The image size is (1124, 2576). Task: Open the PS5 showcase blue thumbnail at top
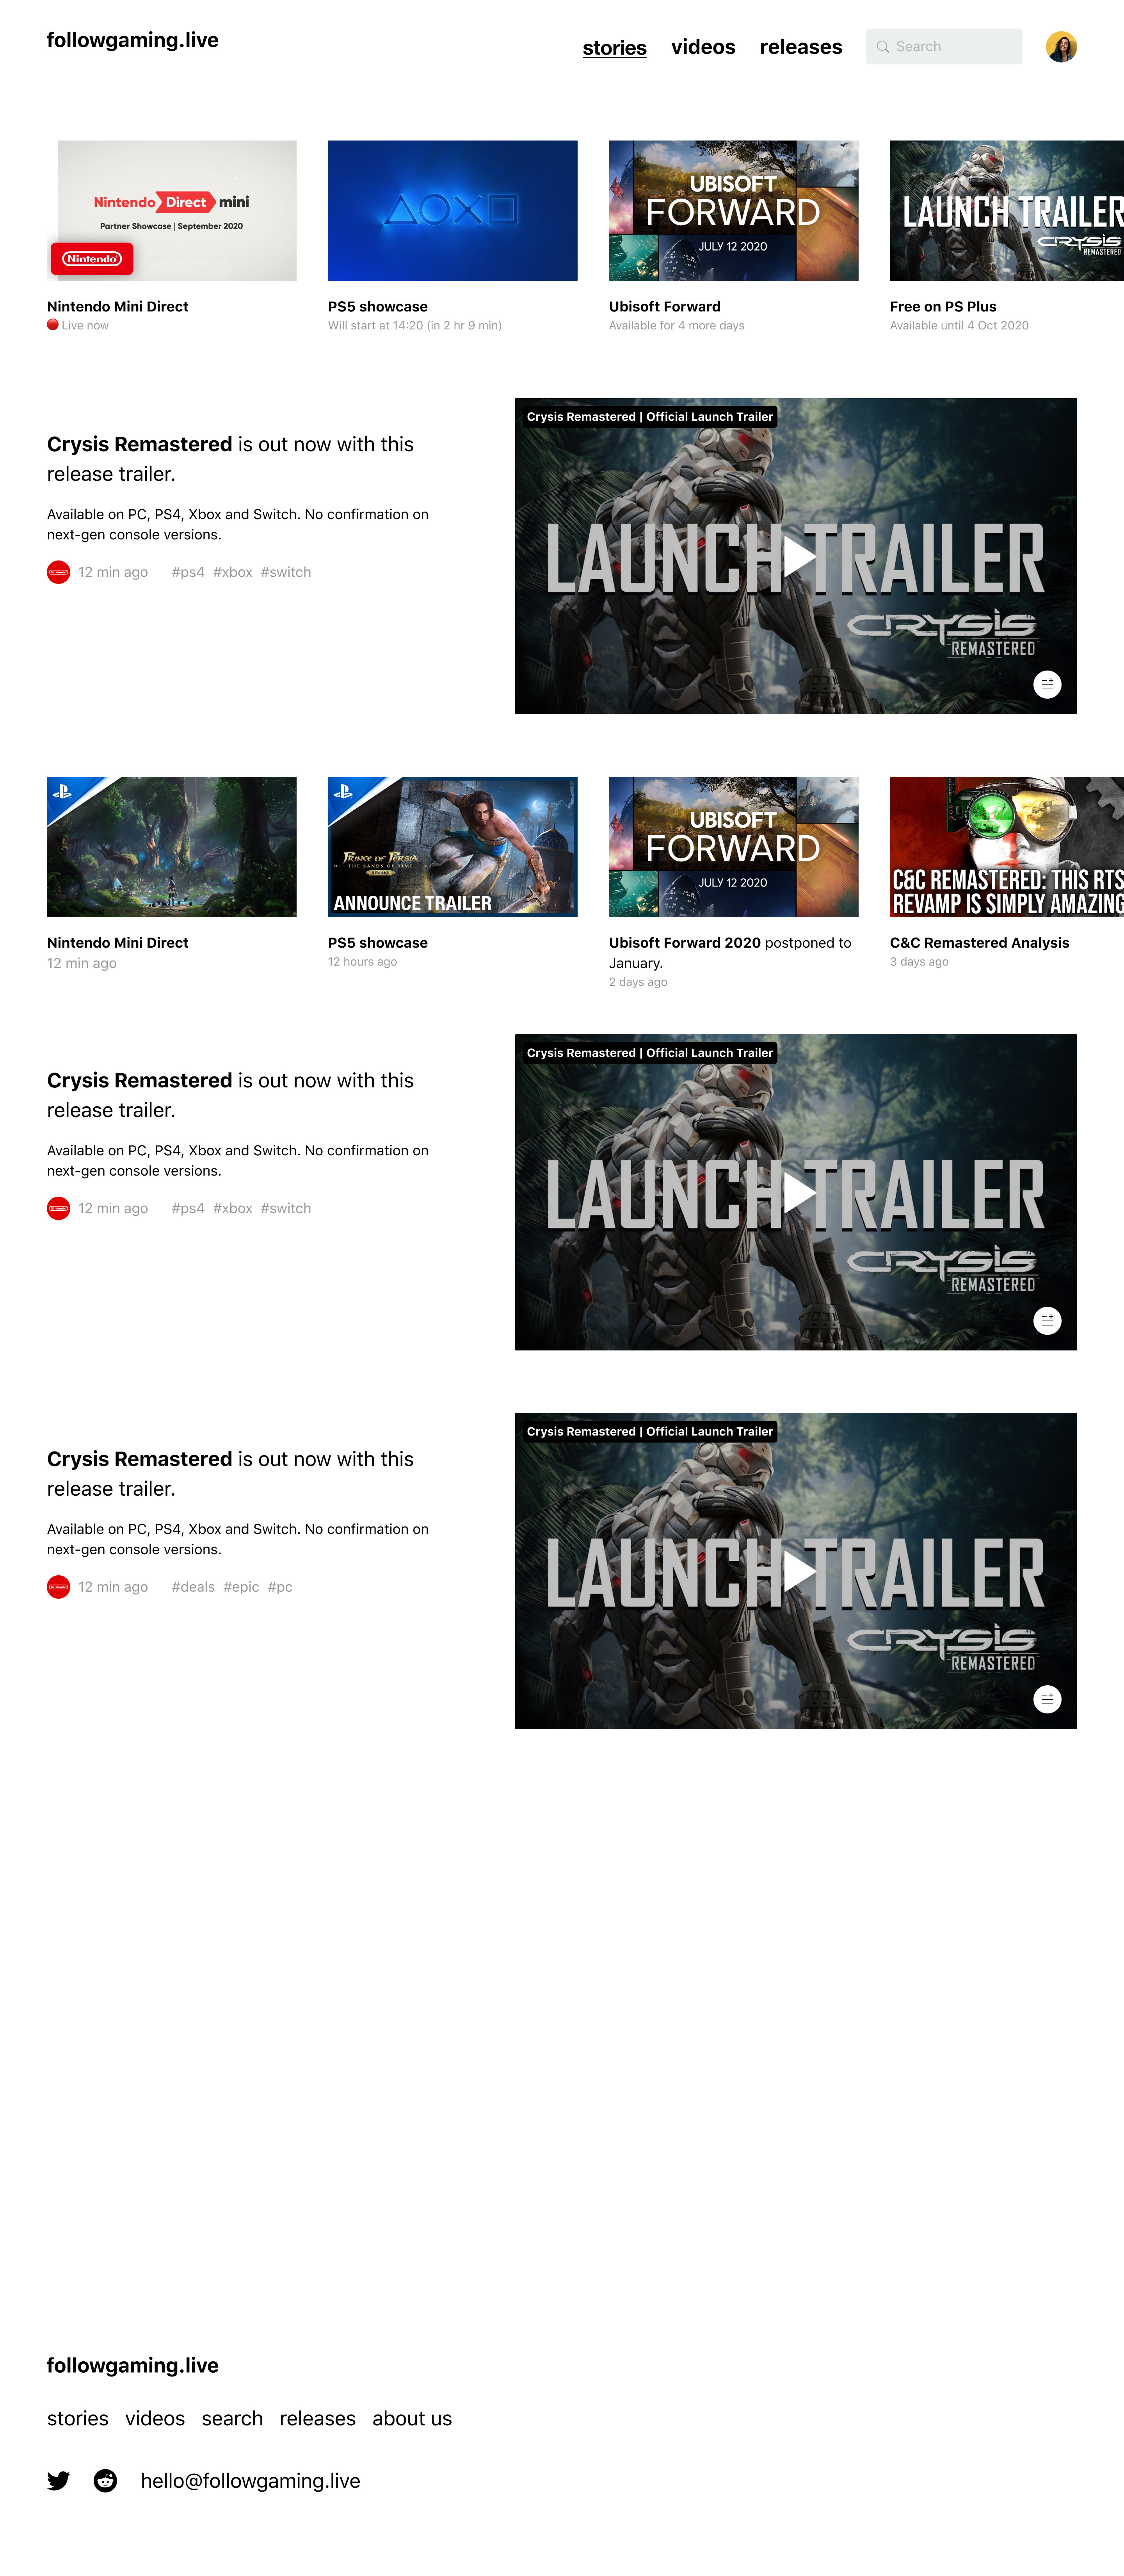tap(453, 211)
